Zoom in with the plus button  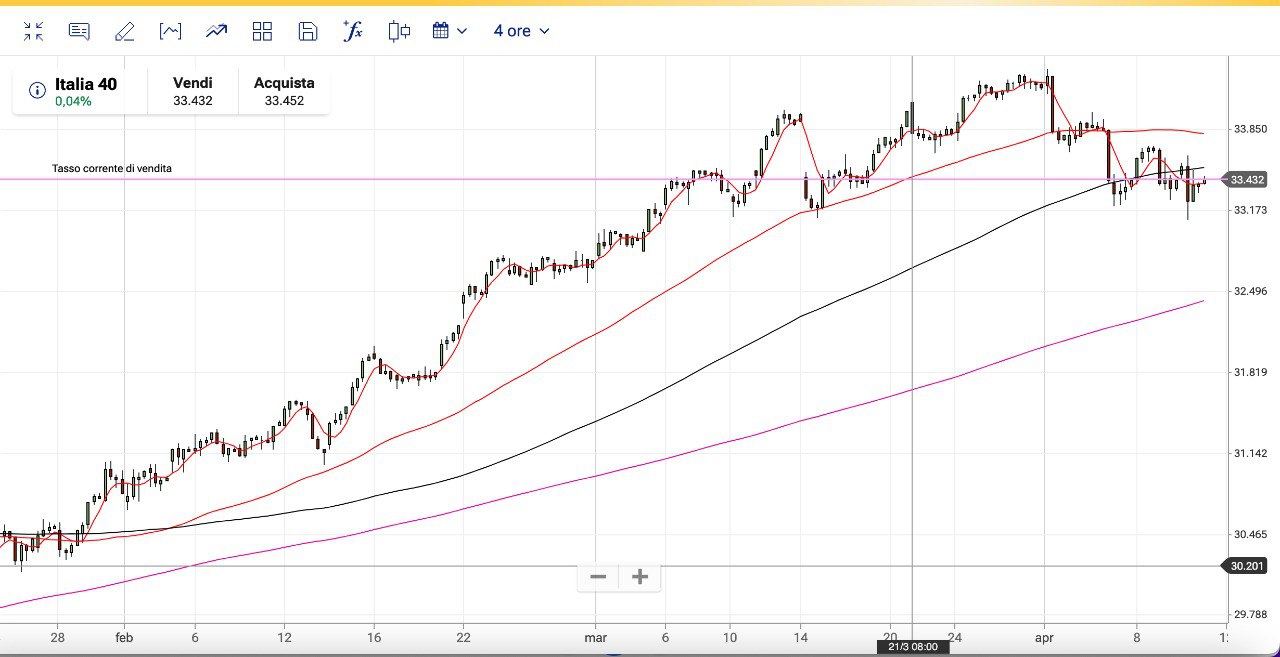click(640, 577)
